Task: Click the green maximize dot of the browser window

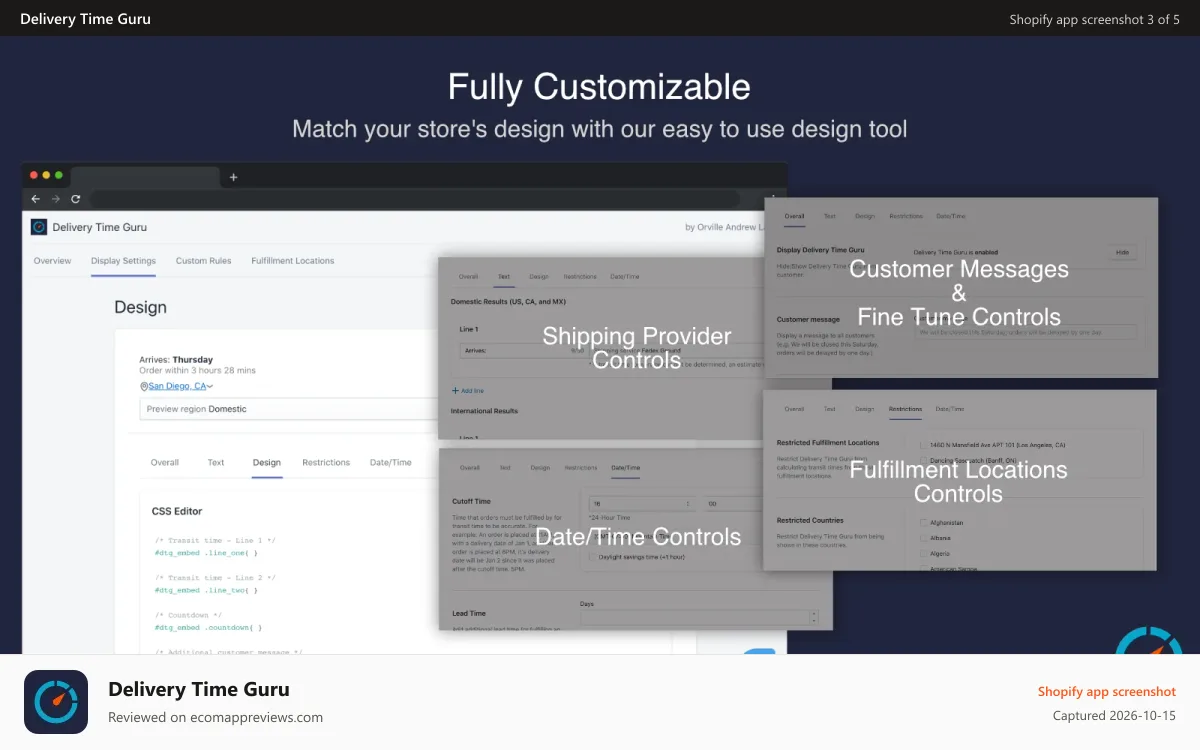Action: click(59, 175)
